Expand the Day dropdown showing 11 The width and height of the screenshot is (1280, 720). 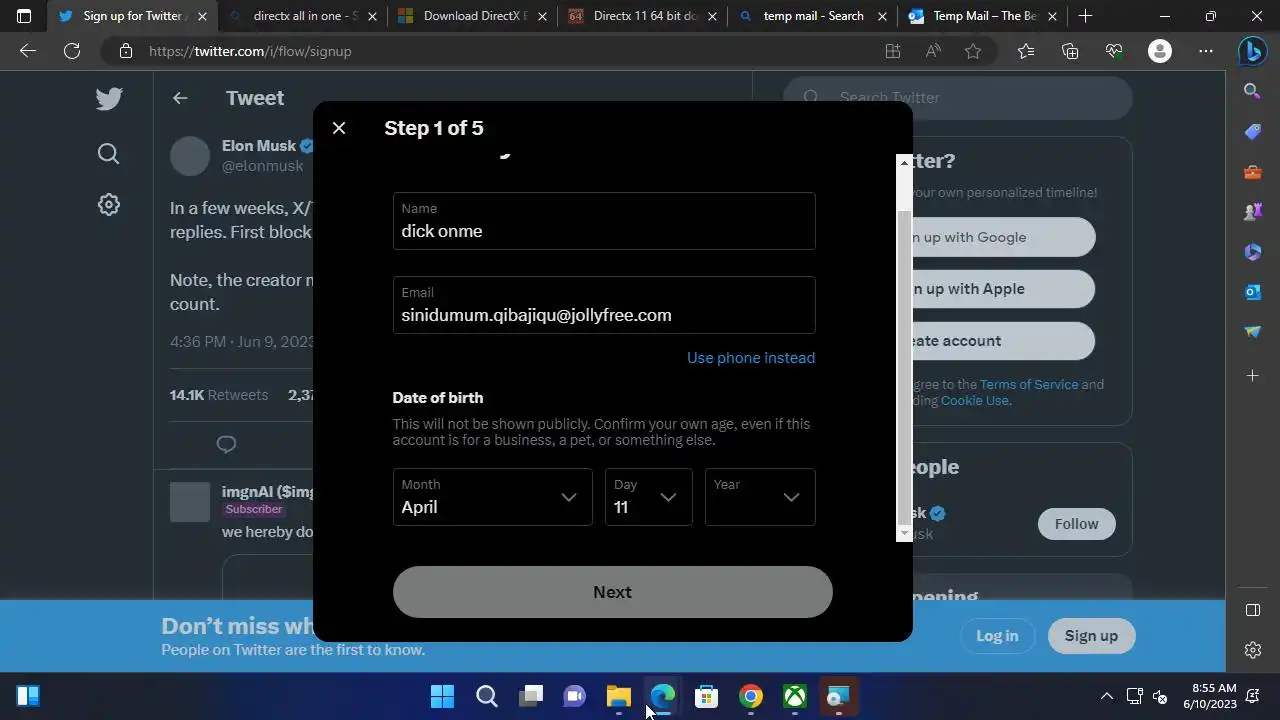649,497
